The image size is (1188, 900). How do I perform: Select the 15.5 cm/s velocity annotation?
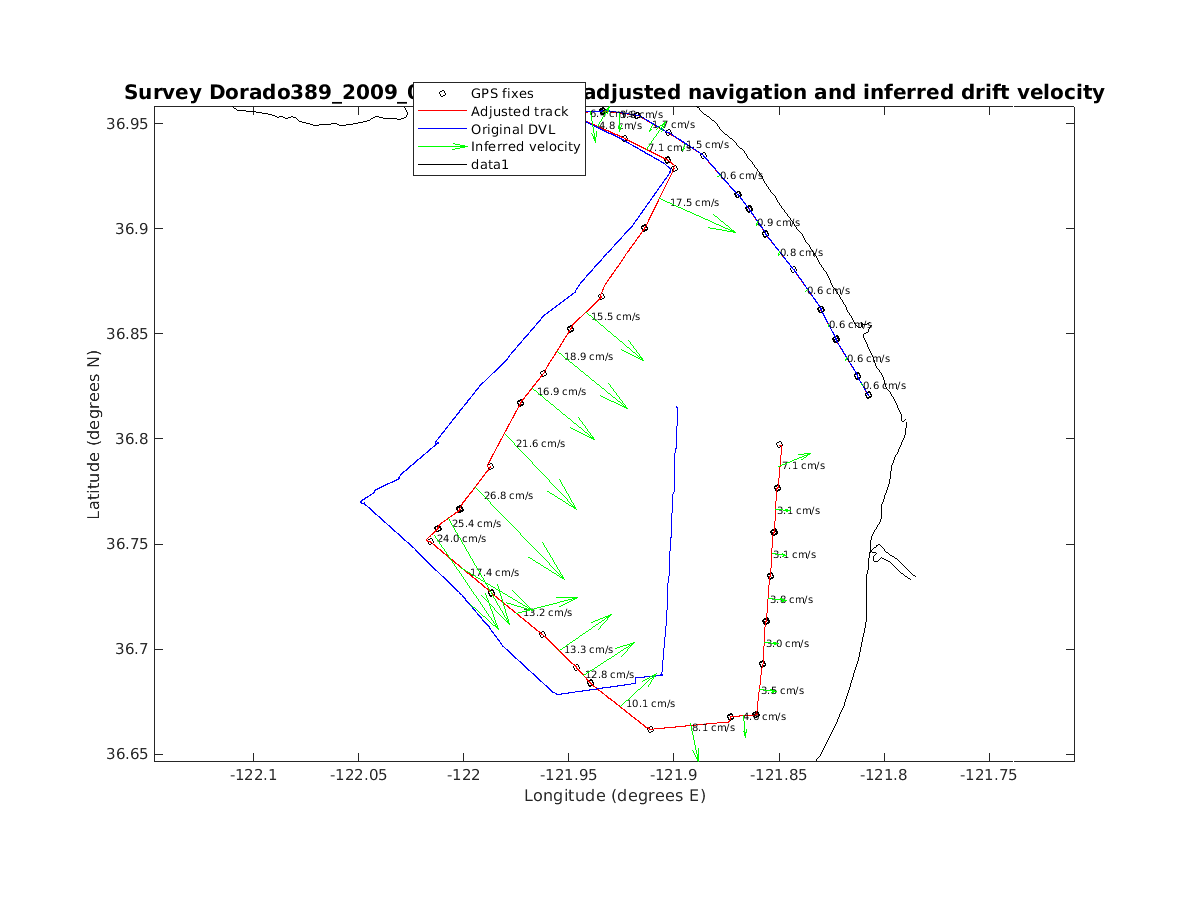615,317
